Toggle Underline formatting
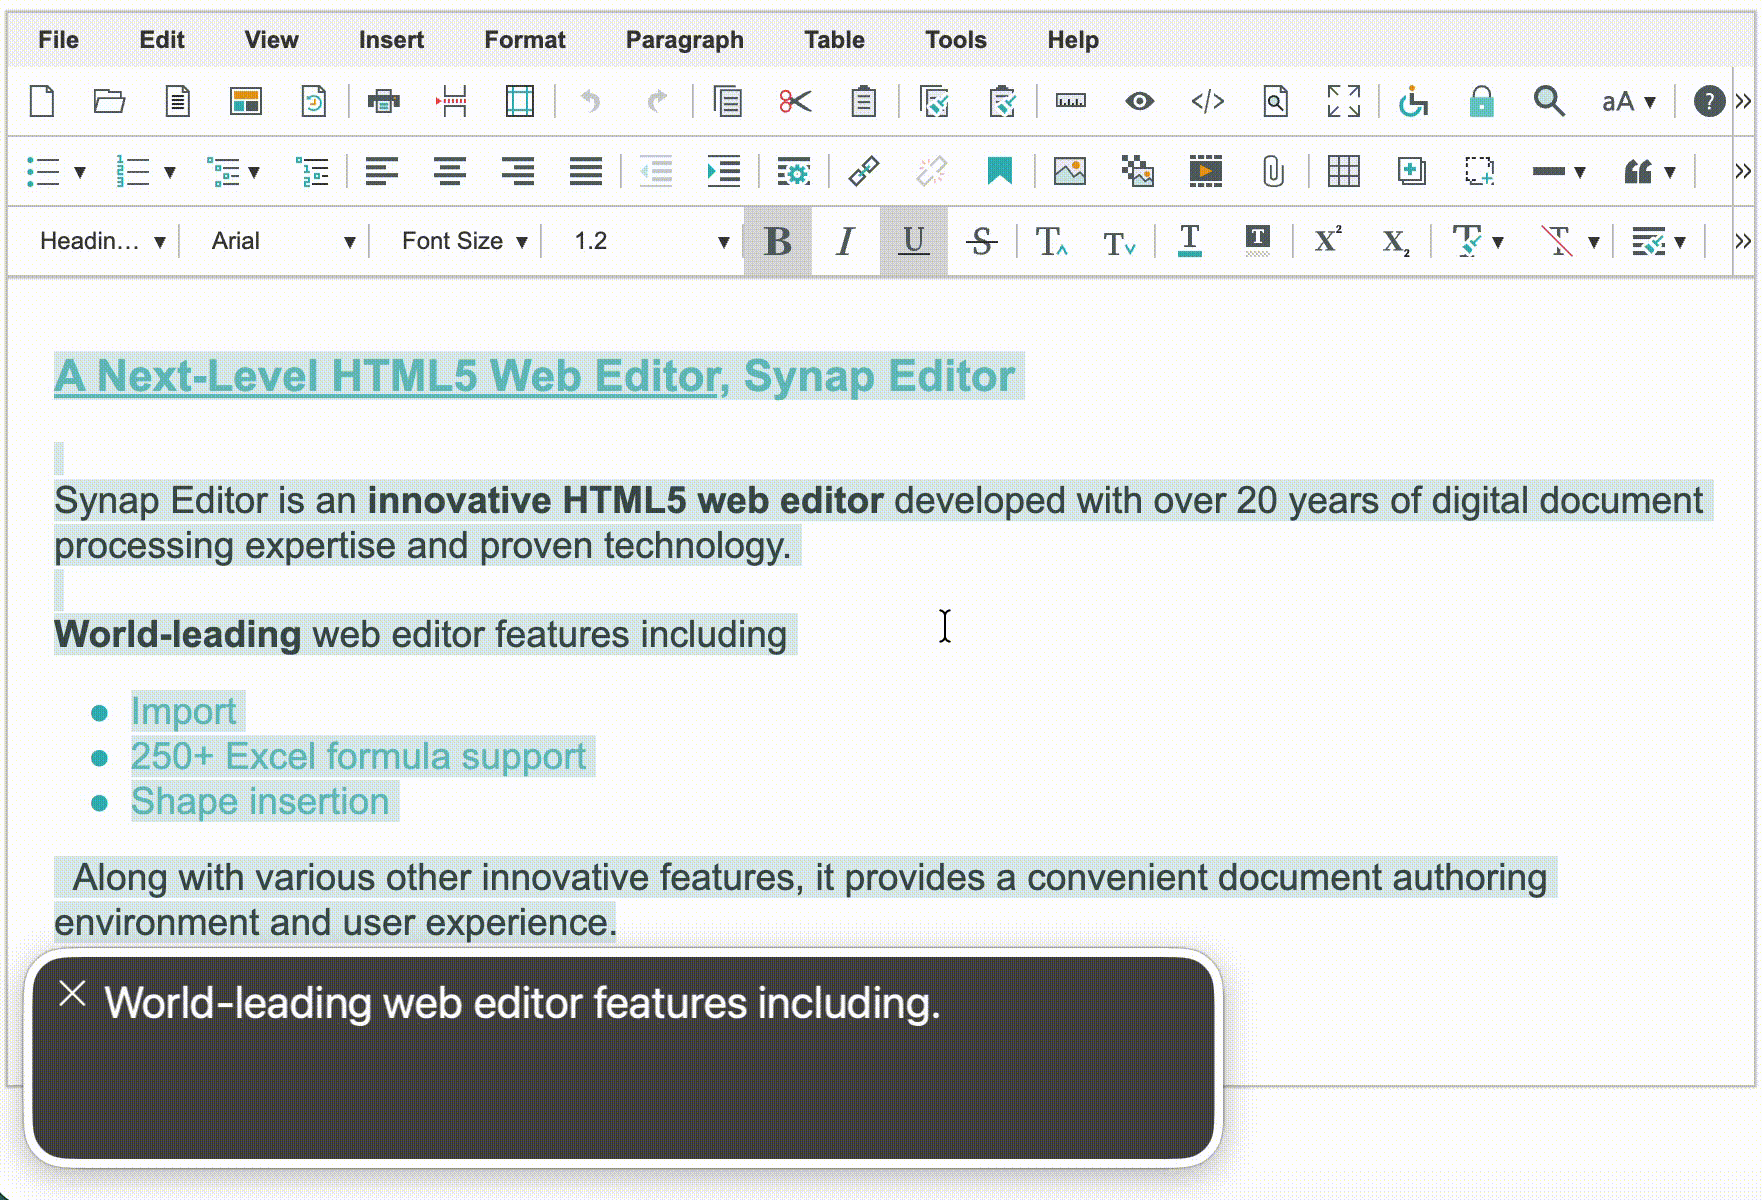The height and width of the screenshot is (1200, 1762). click(913, 241)
